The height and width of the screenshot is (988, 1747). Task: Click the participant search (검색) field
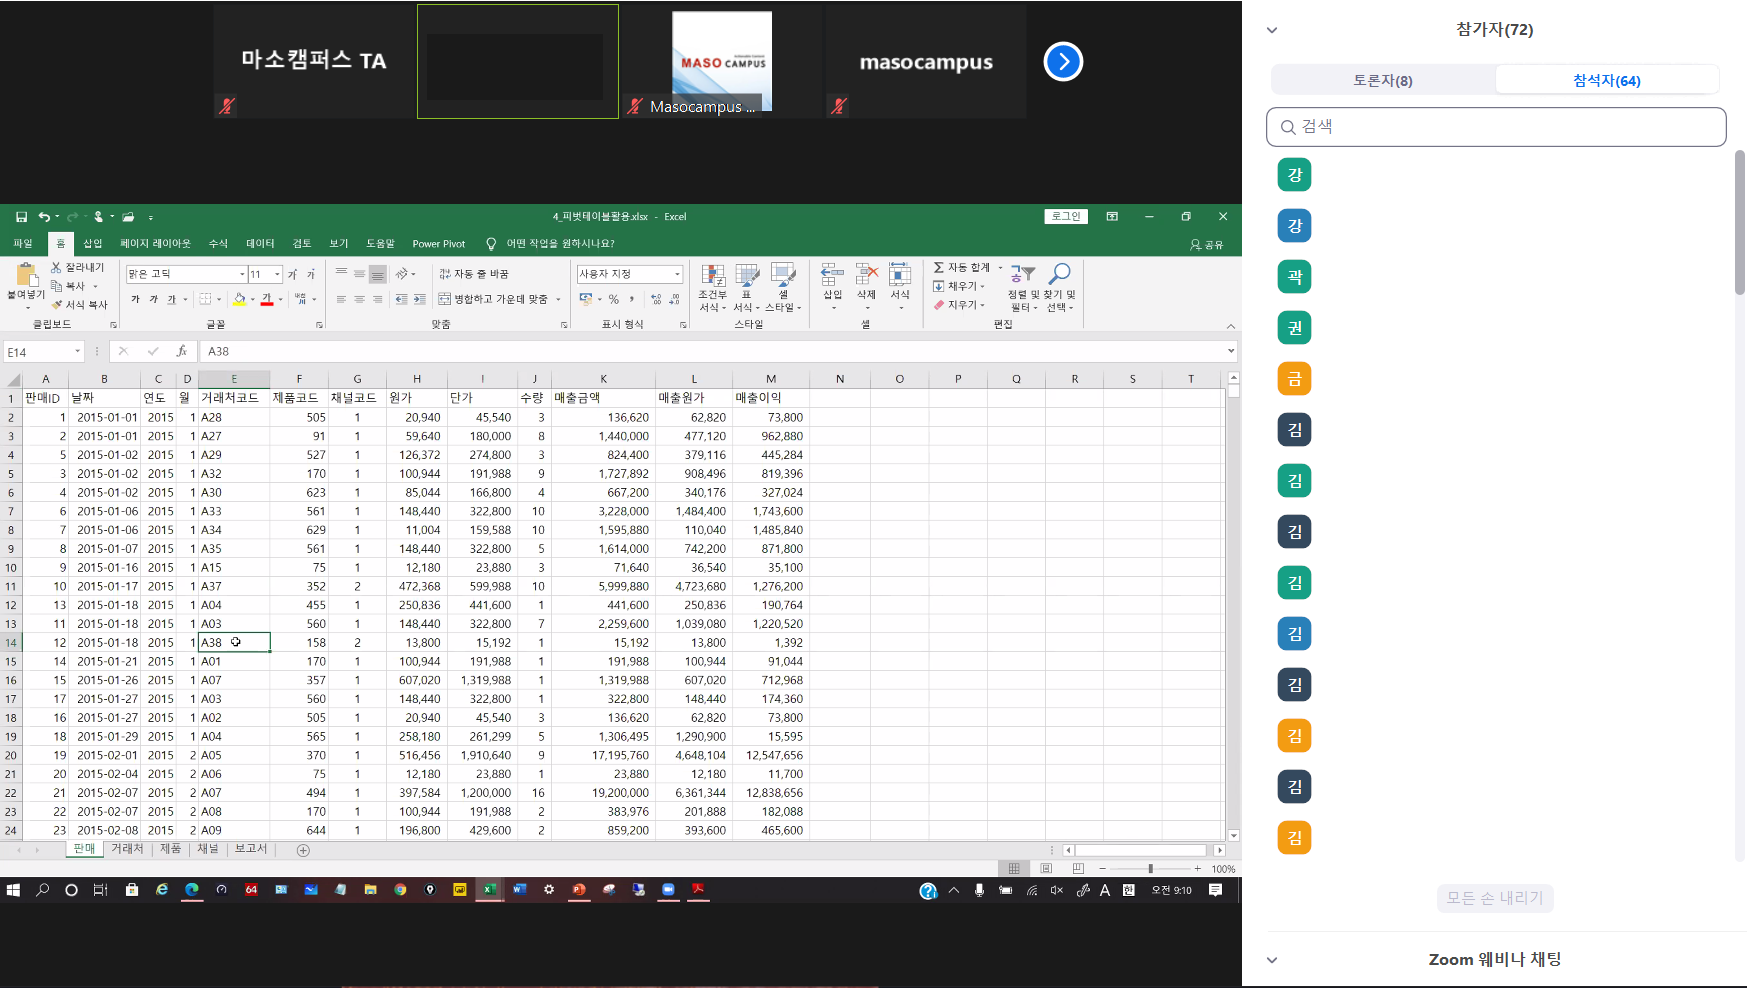pos(1496,127)
